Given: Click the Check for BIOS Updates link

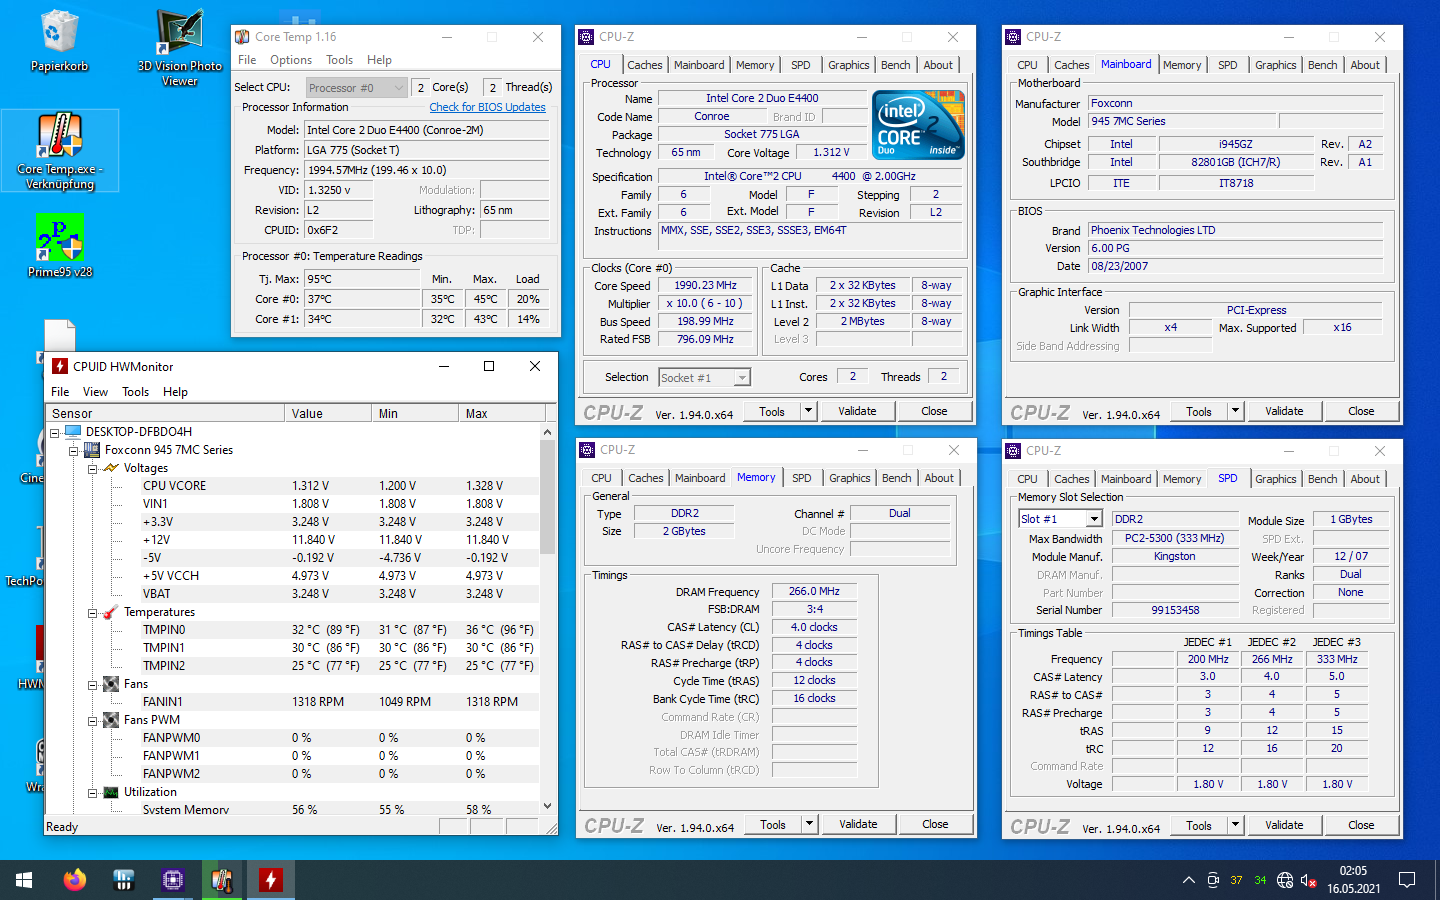Looking at the screenshot, I should [487, 107].
